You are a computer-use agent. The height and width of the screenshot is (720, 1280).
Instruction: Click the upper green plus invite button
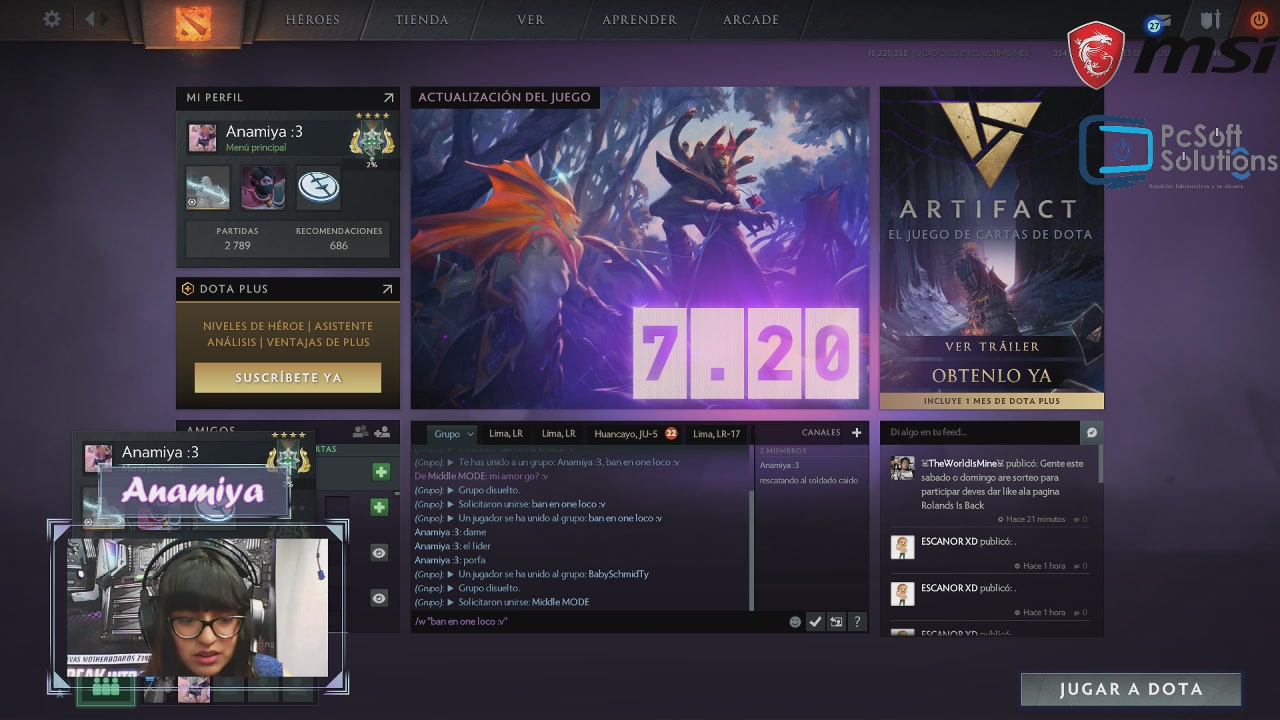pos(380,472)
